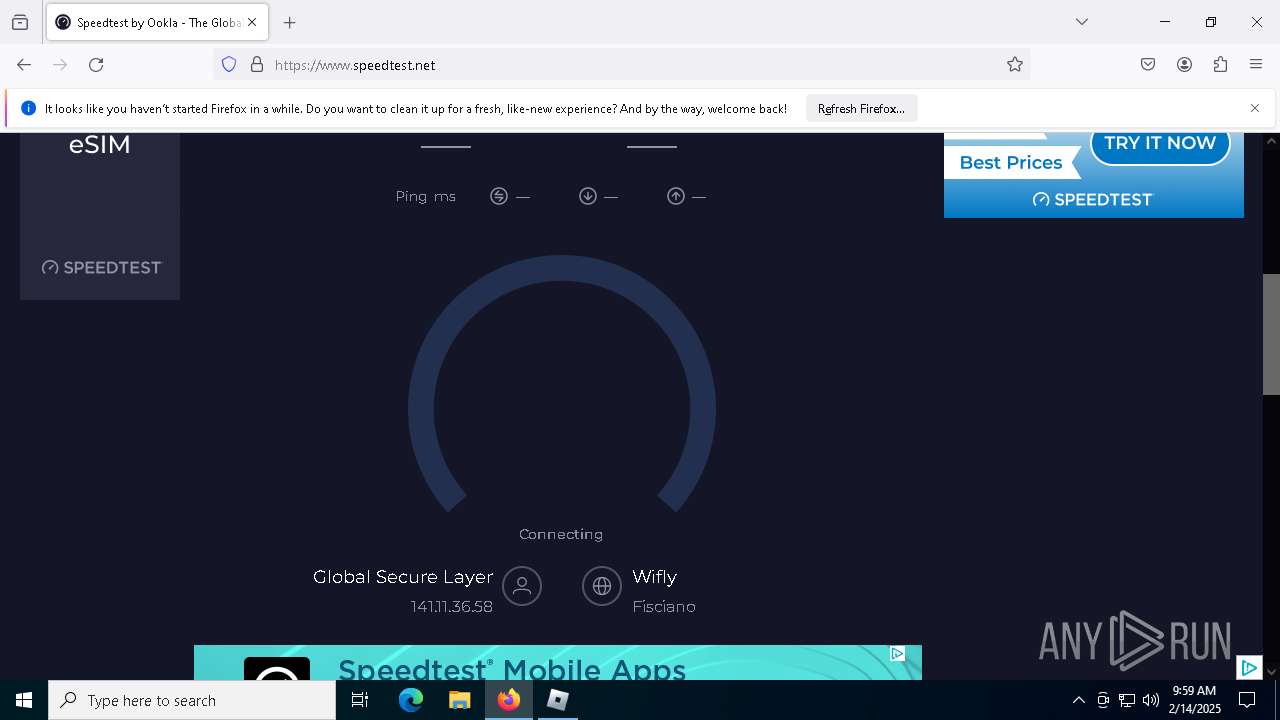The height and width of the screenshot is (720, 1280).
Task: Open the Firefox tab overview icon
Action: [x=20, y=22]
